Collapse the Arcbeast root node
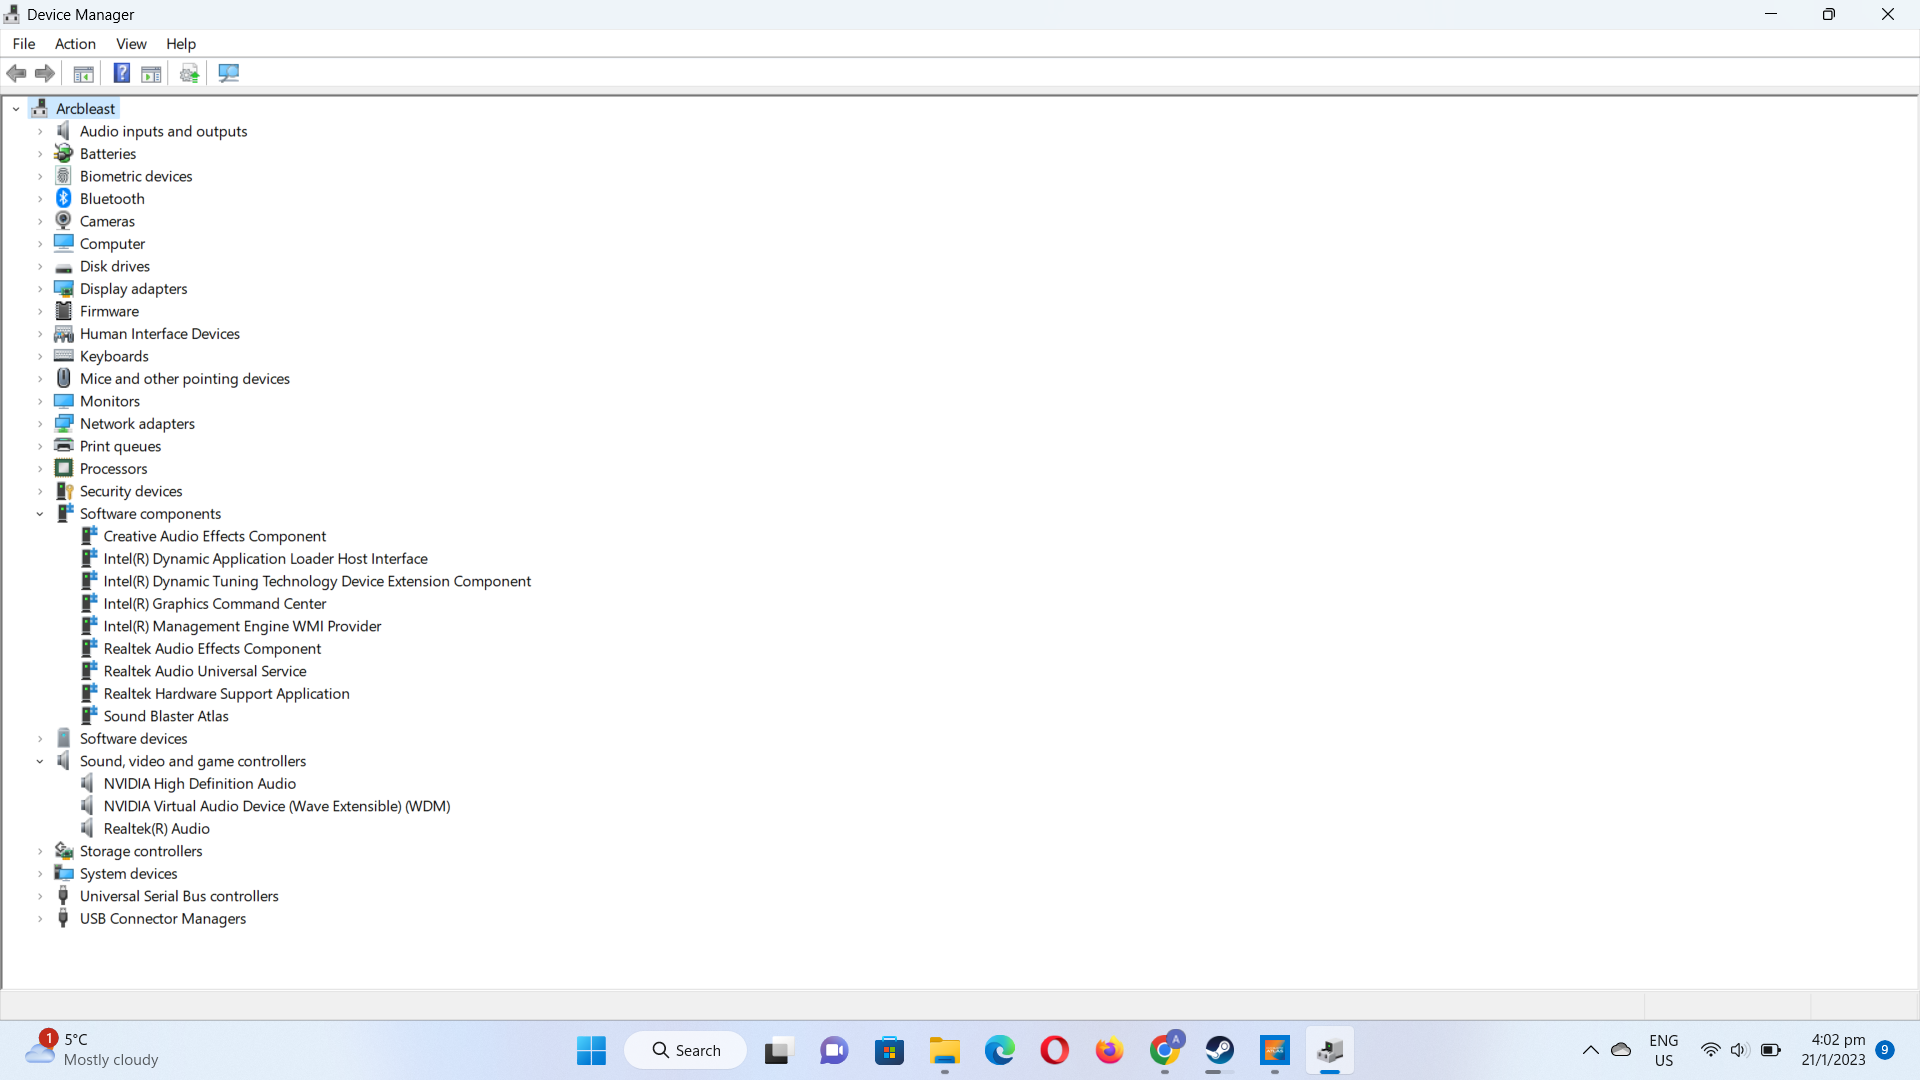The image size is (1920, 1080). 16,108
